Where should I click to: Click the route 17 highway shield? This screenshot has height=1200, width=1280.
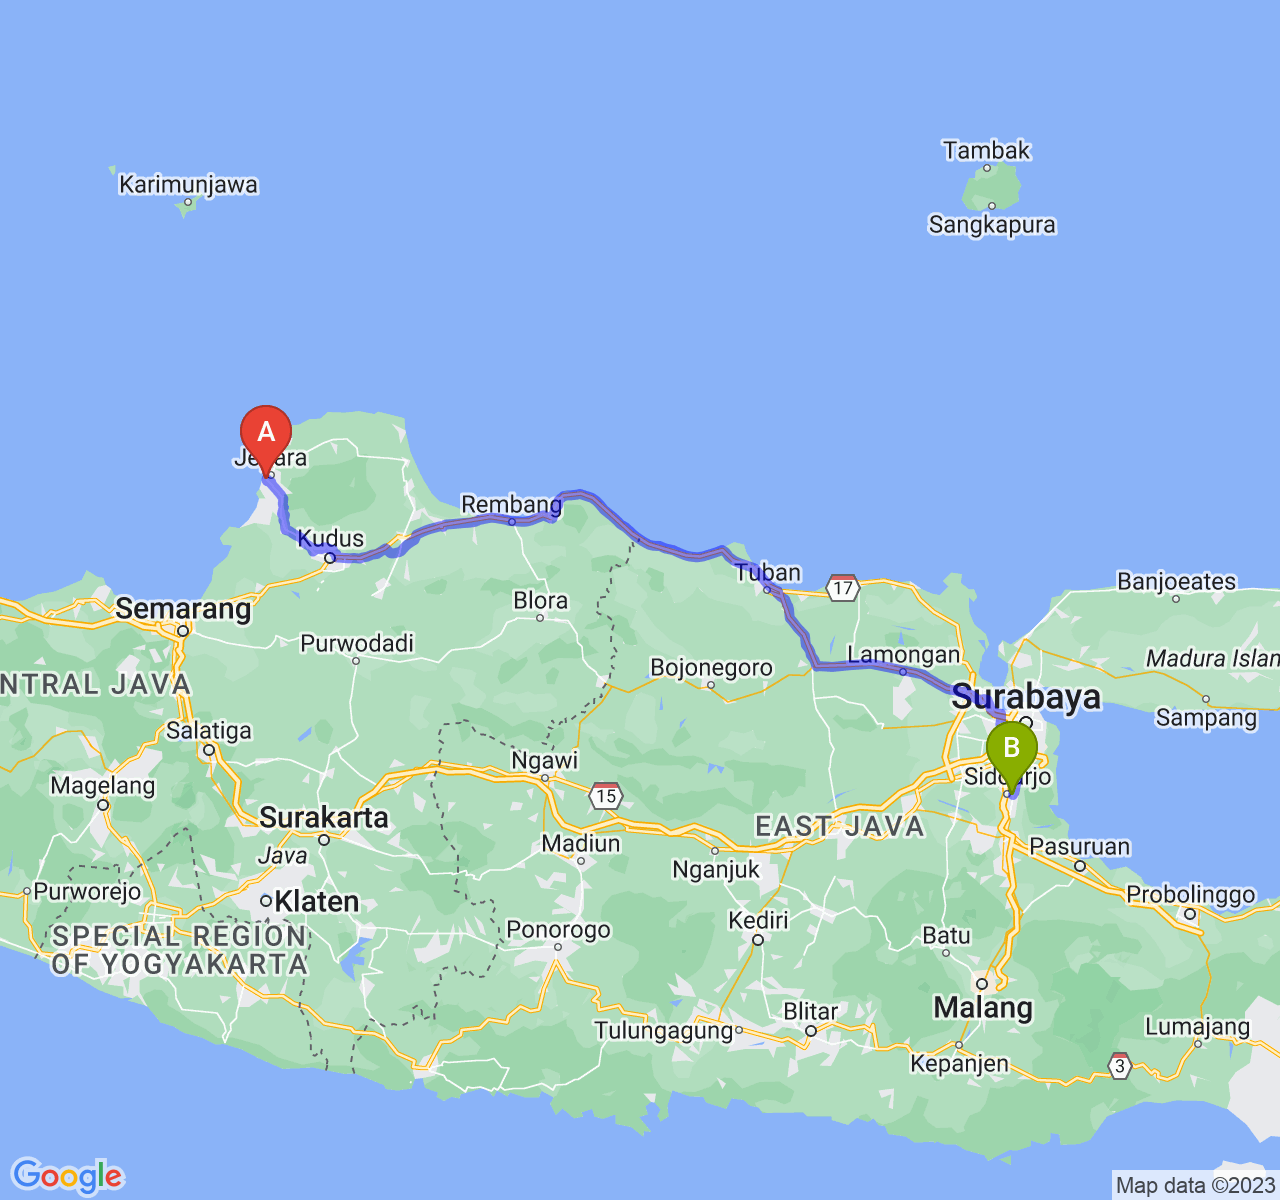[843, 587]
